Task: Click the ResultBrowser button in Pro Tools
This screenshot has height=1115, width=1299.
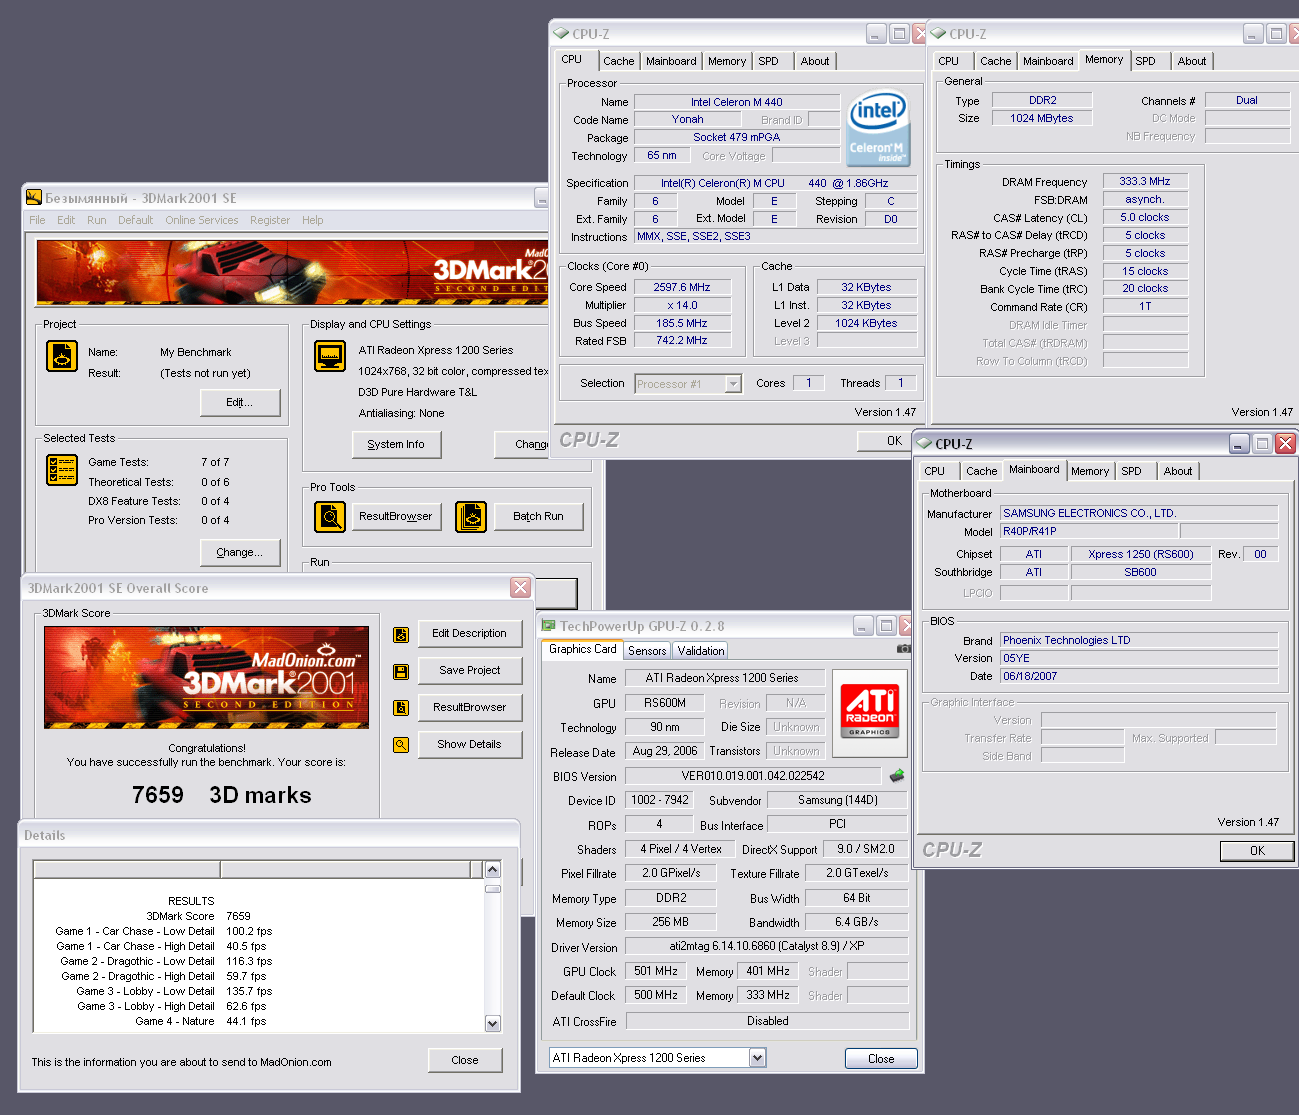Action: tap(396, 516)
